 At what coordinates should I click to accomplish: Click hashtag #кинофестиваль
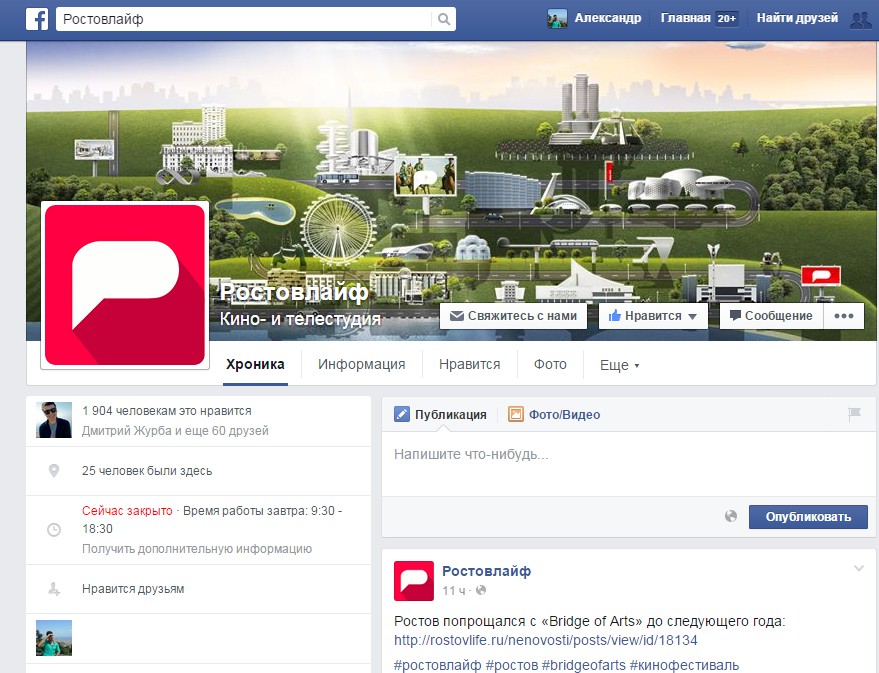(684, 665)
